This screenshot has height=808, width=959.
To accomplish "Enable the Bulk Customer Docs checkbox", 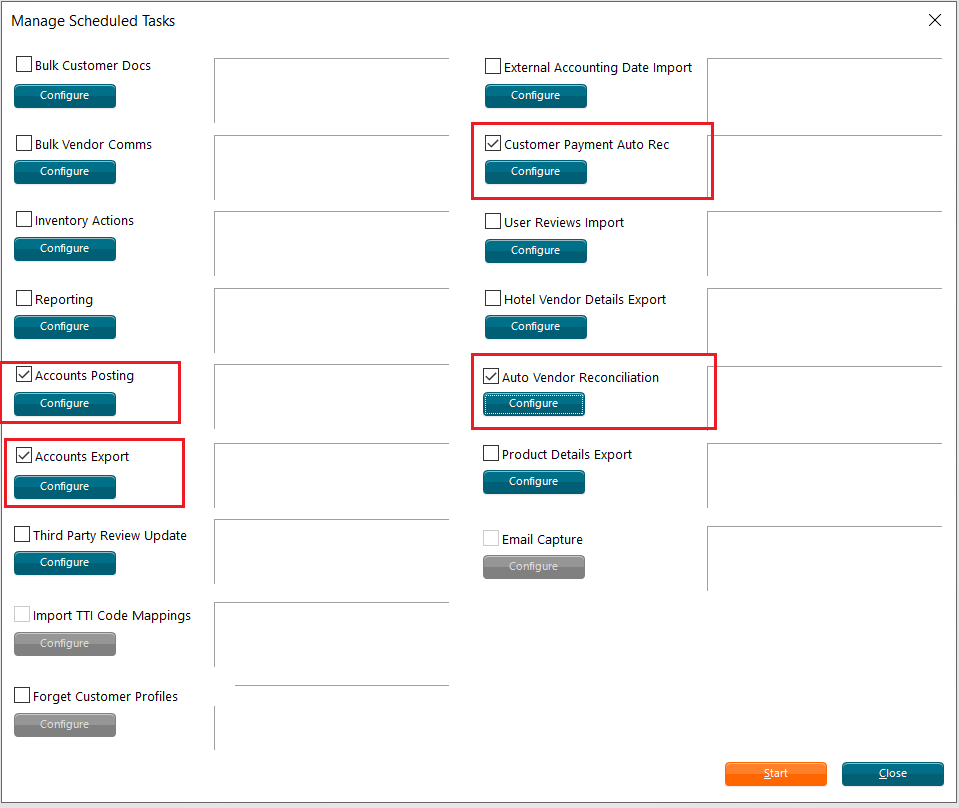I will pos(24,64).
